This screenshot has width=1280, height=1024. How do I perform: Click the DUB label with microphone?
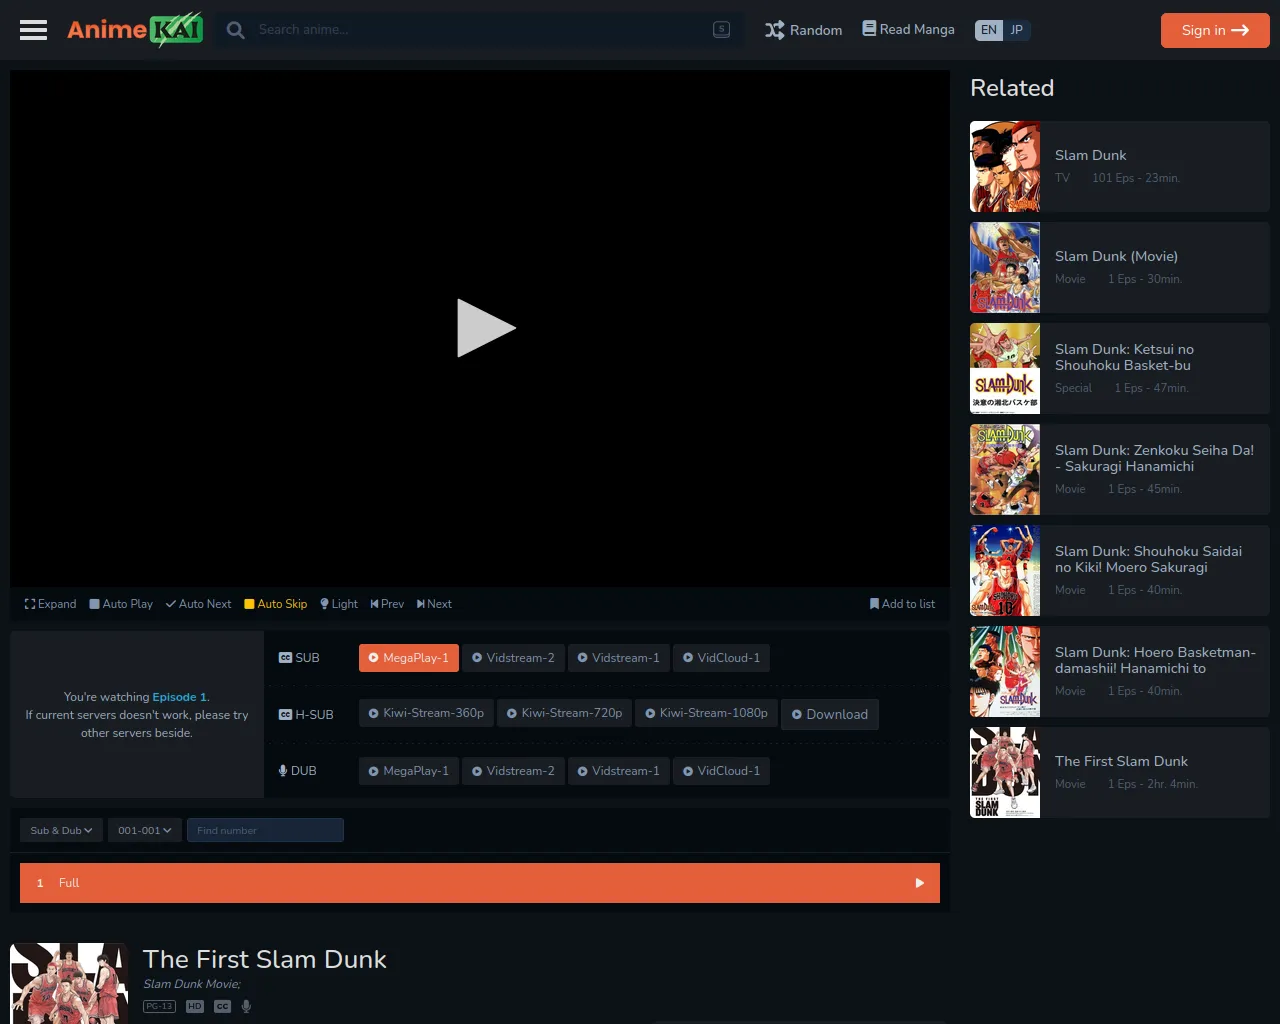click(297, 771)
